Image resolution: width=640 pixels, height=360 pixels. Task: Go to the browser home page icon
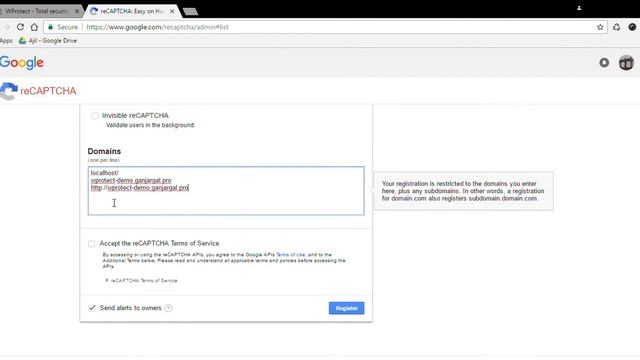click(34, 27)
